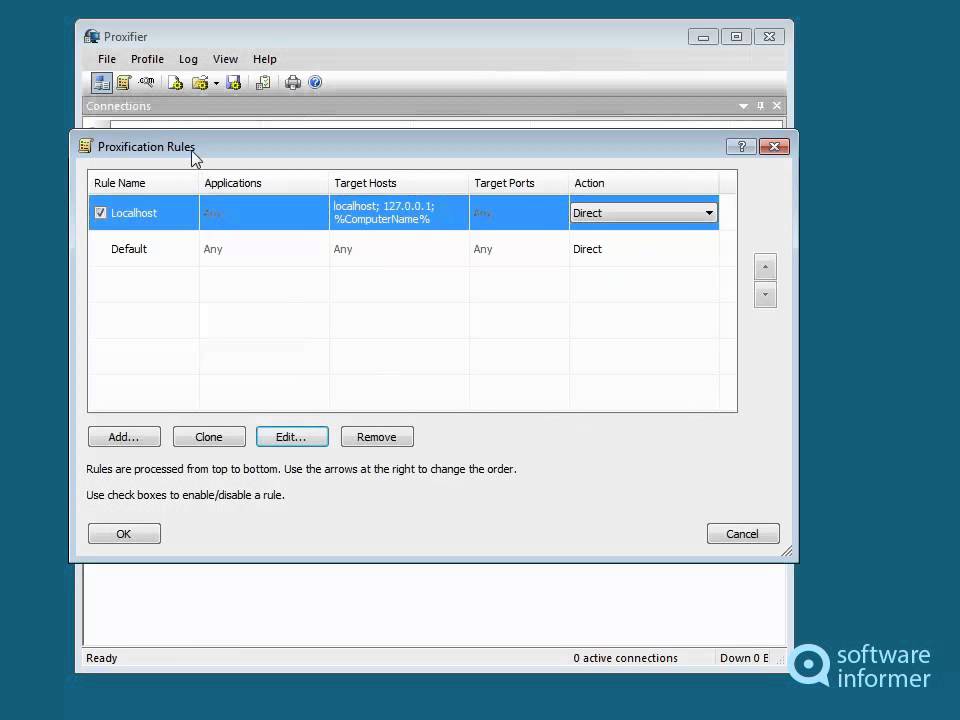This screenshot has height=720, width=960.
Task: Click the Print toolbar icon
Action: [293, 83]
